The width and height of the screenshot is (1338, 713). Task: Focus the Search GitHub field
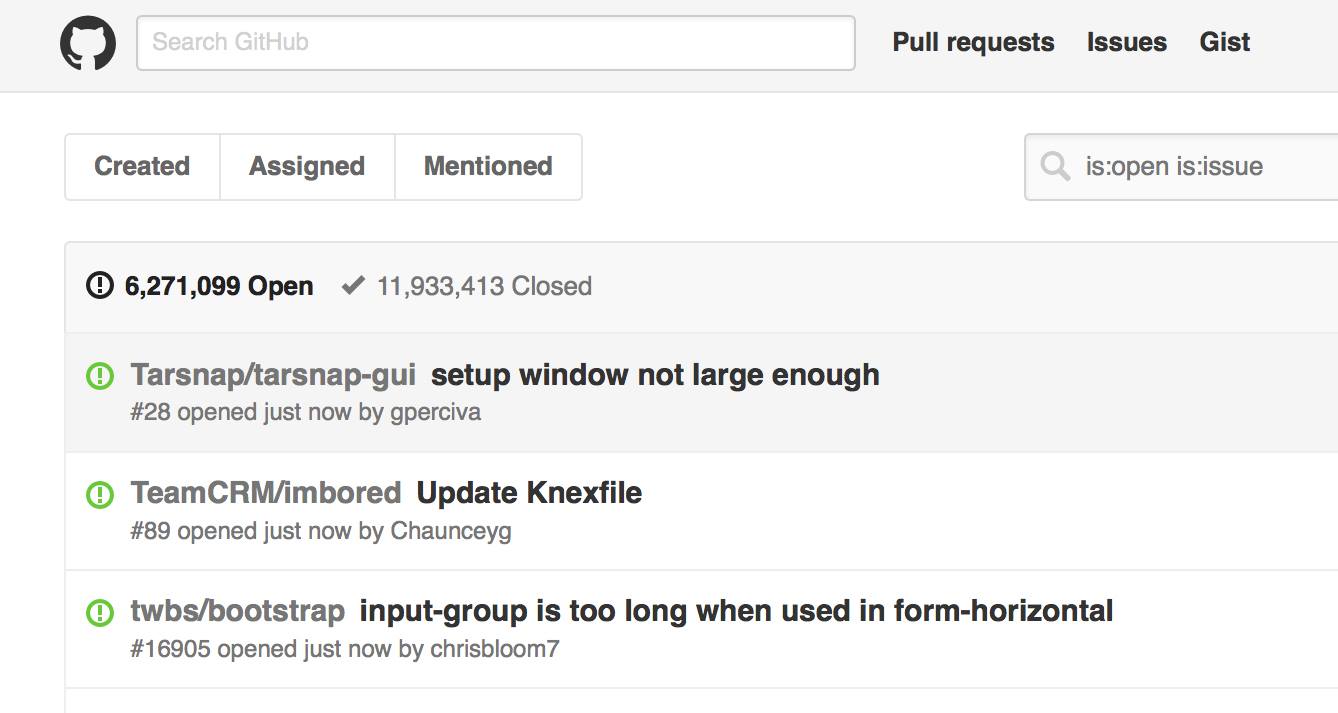[496, 43]
